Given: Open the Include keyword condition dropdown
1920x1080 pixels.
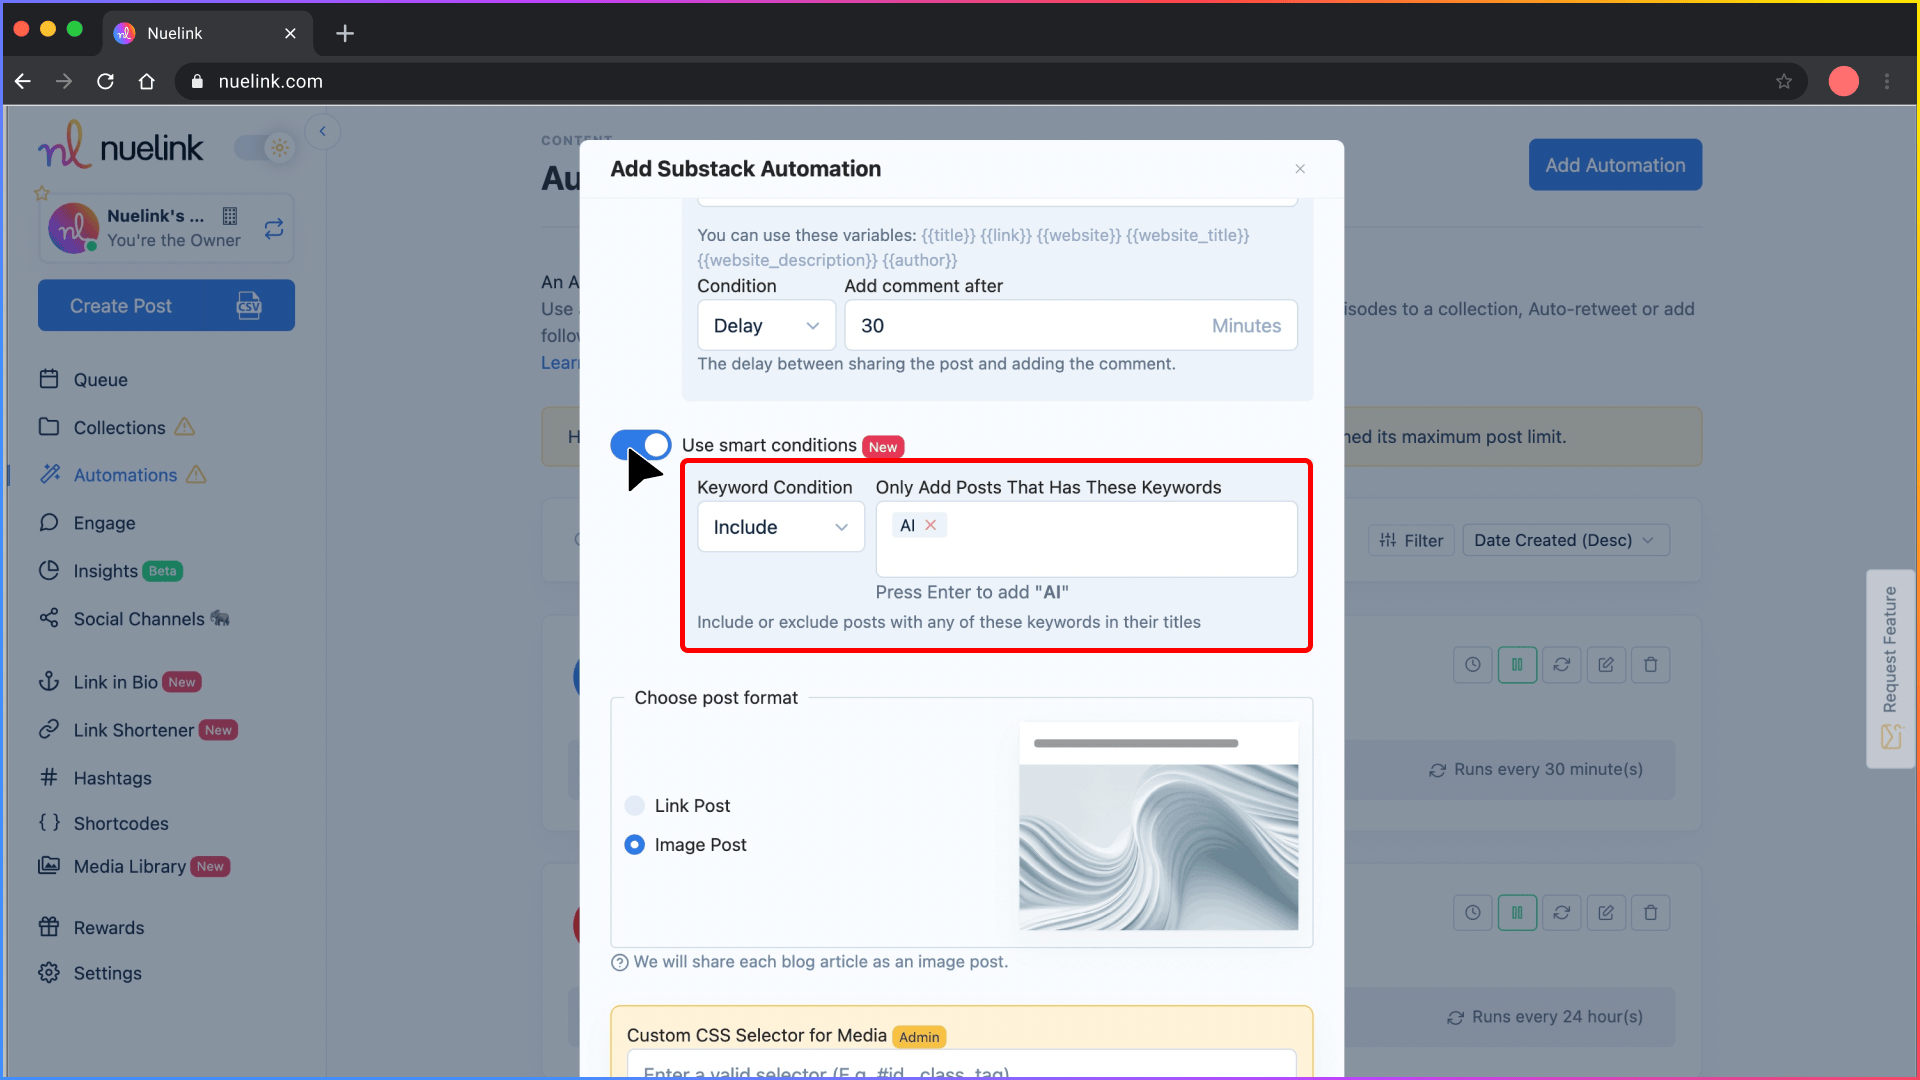Looking at the screenshot, I should tap(781, 527).
